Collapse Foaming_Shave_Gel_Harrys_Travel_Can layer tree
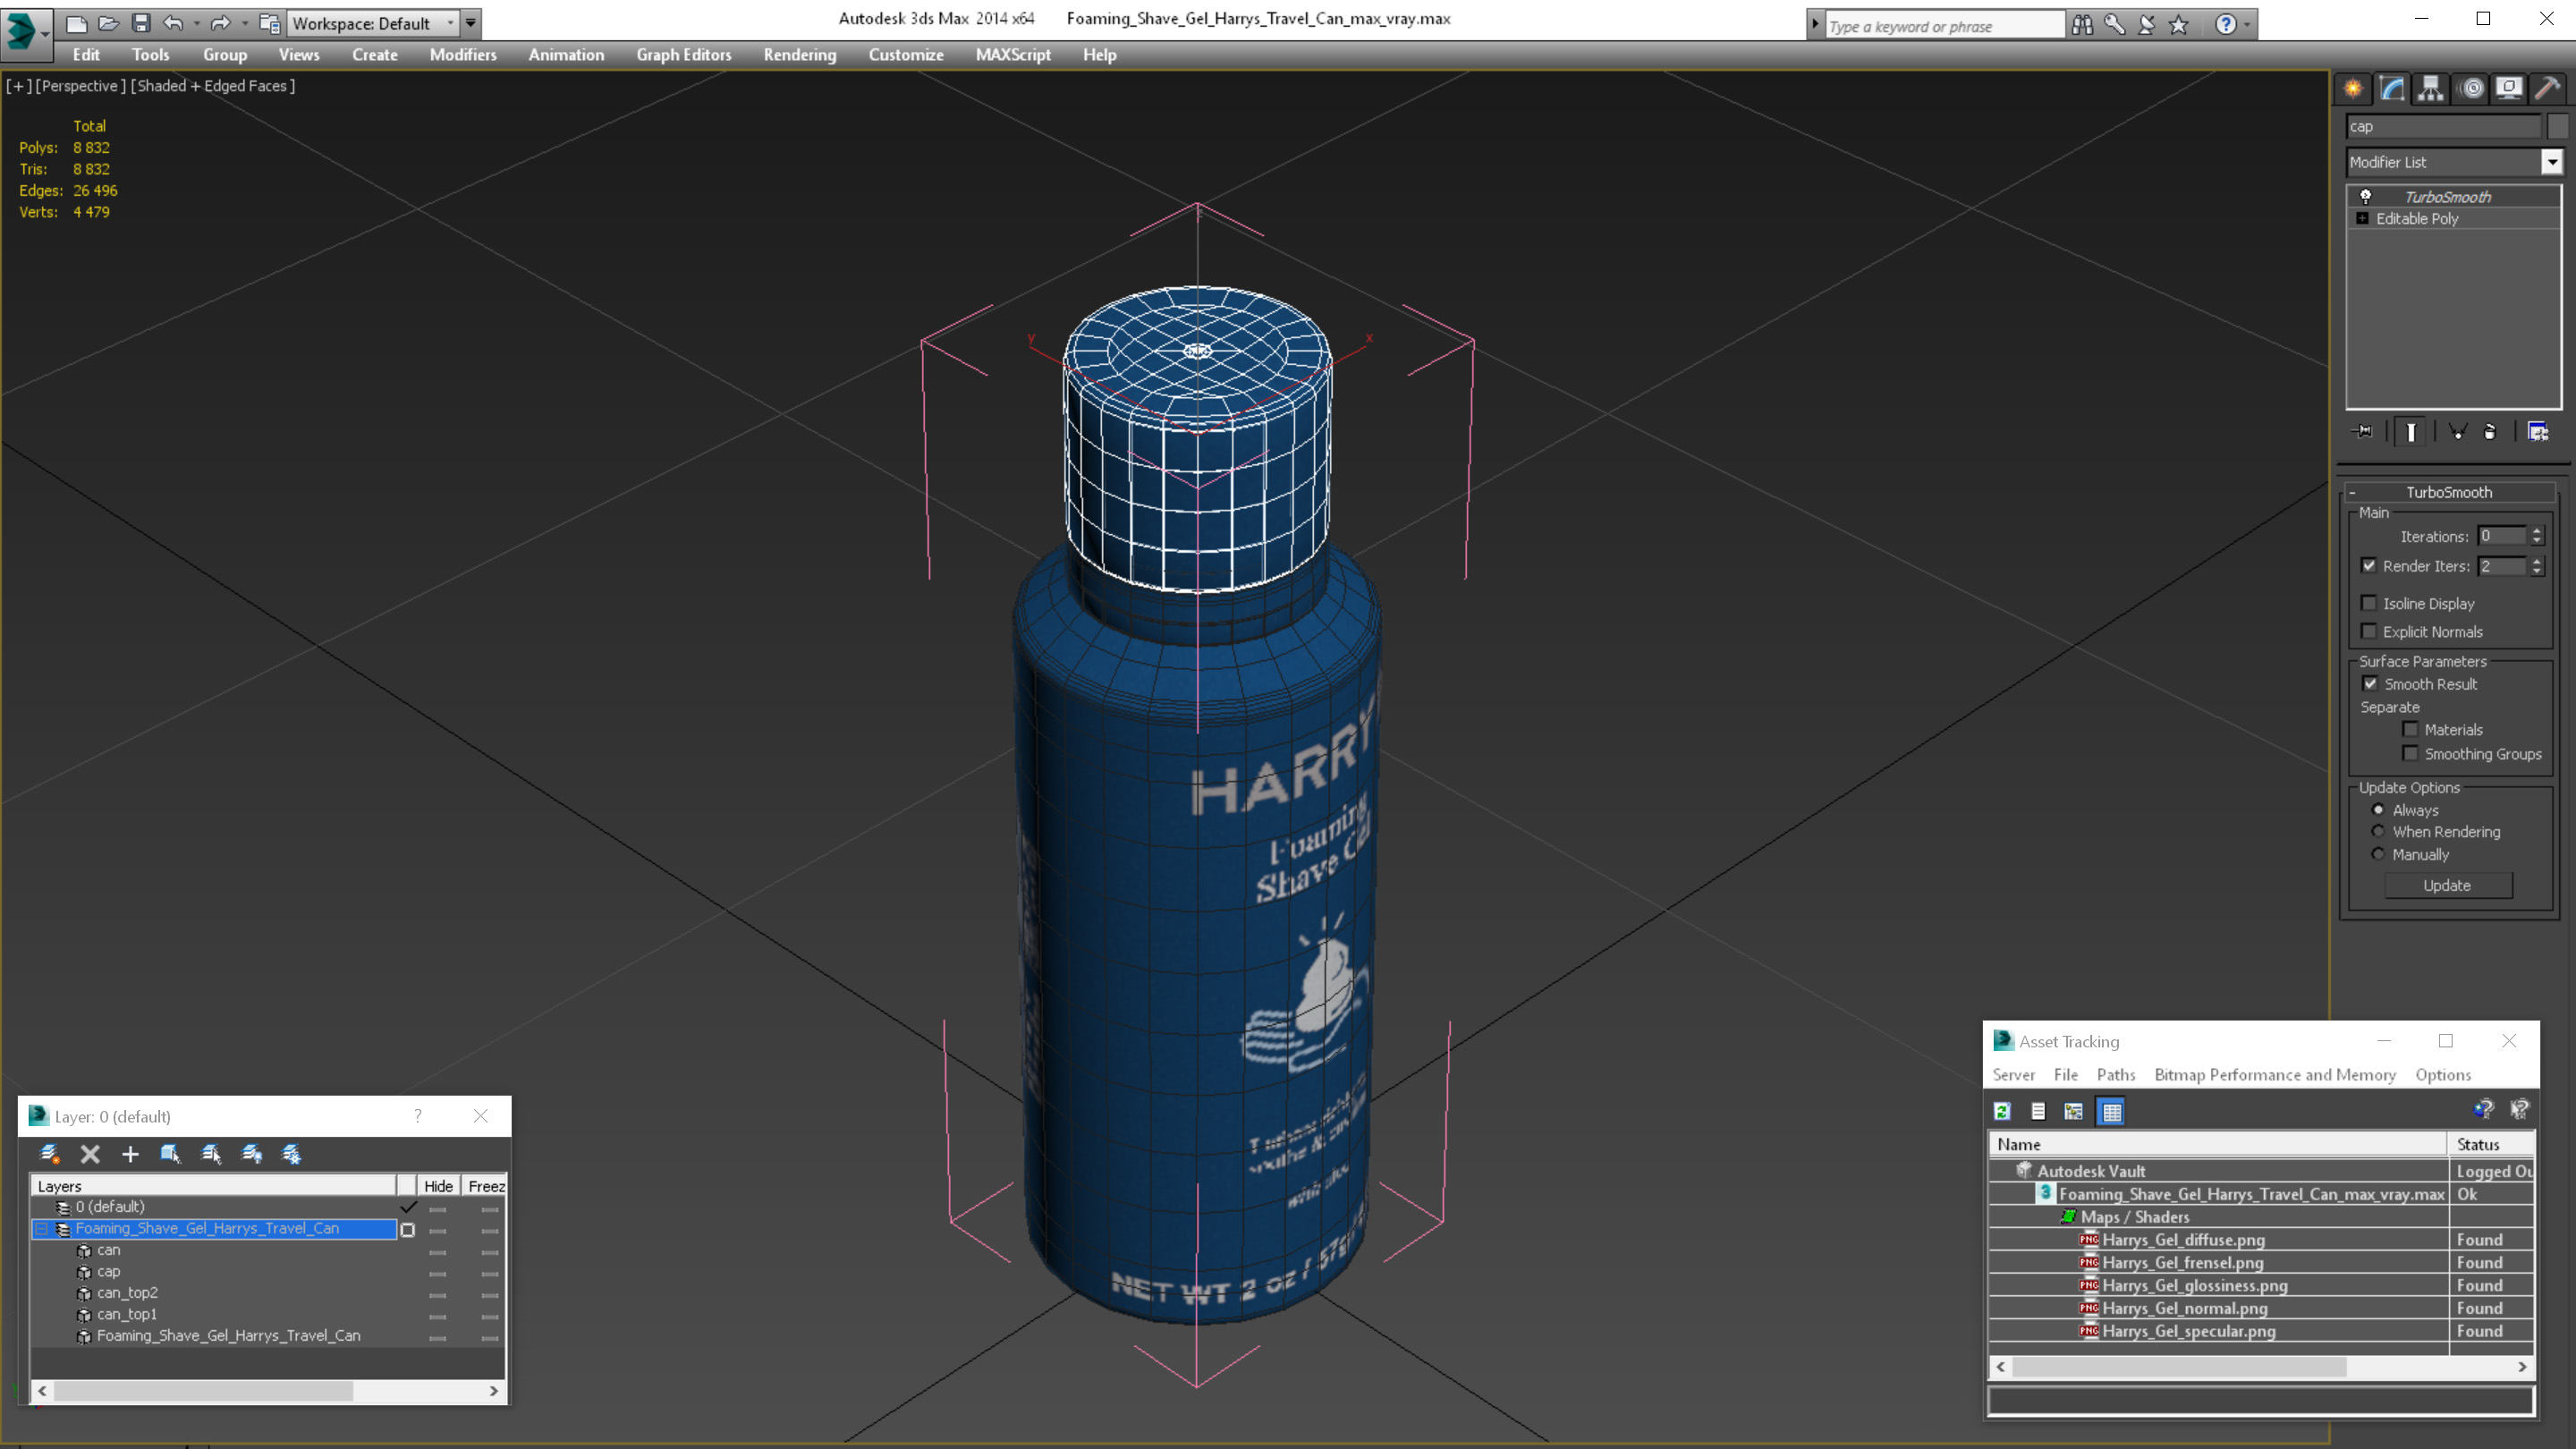2576x1449 pixels. point(42,1228)
